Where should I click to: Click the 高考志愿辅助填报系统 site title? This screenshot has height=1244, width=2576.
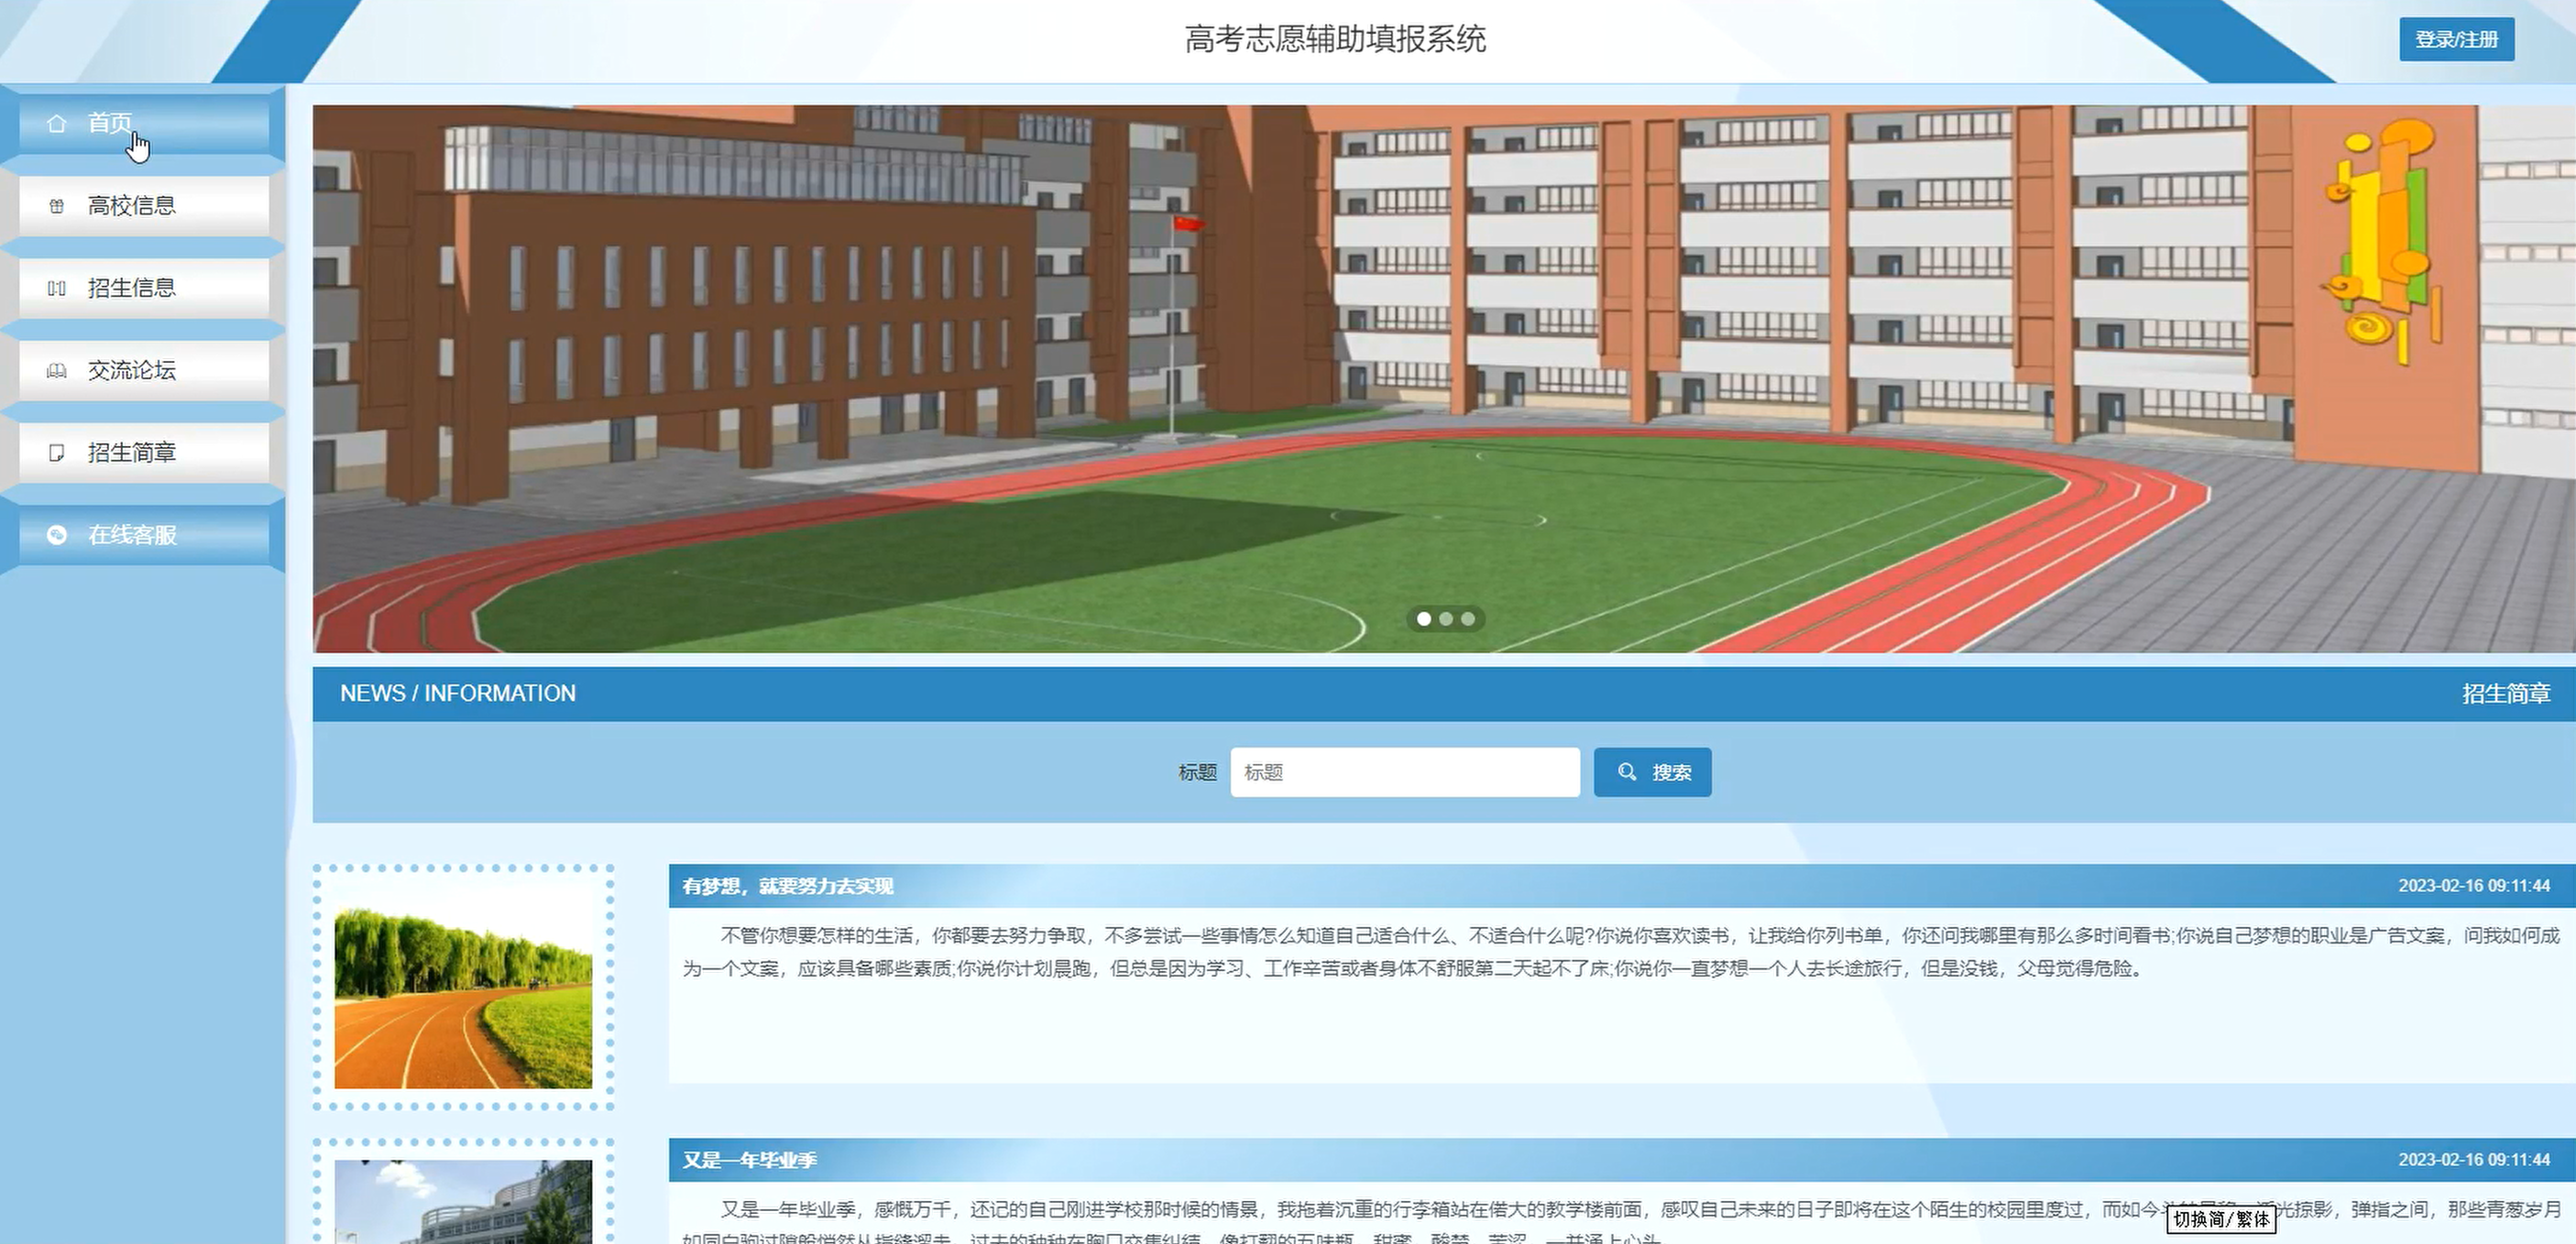(x=1335, y=40)
